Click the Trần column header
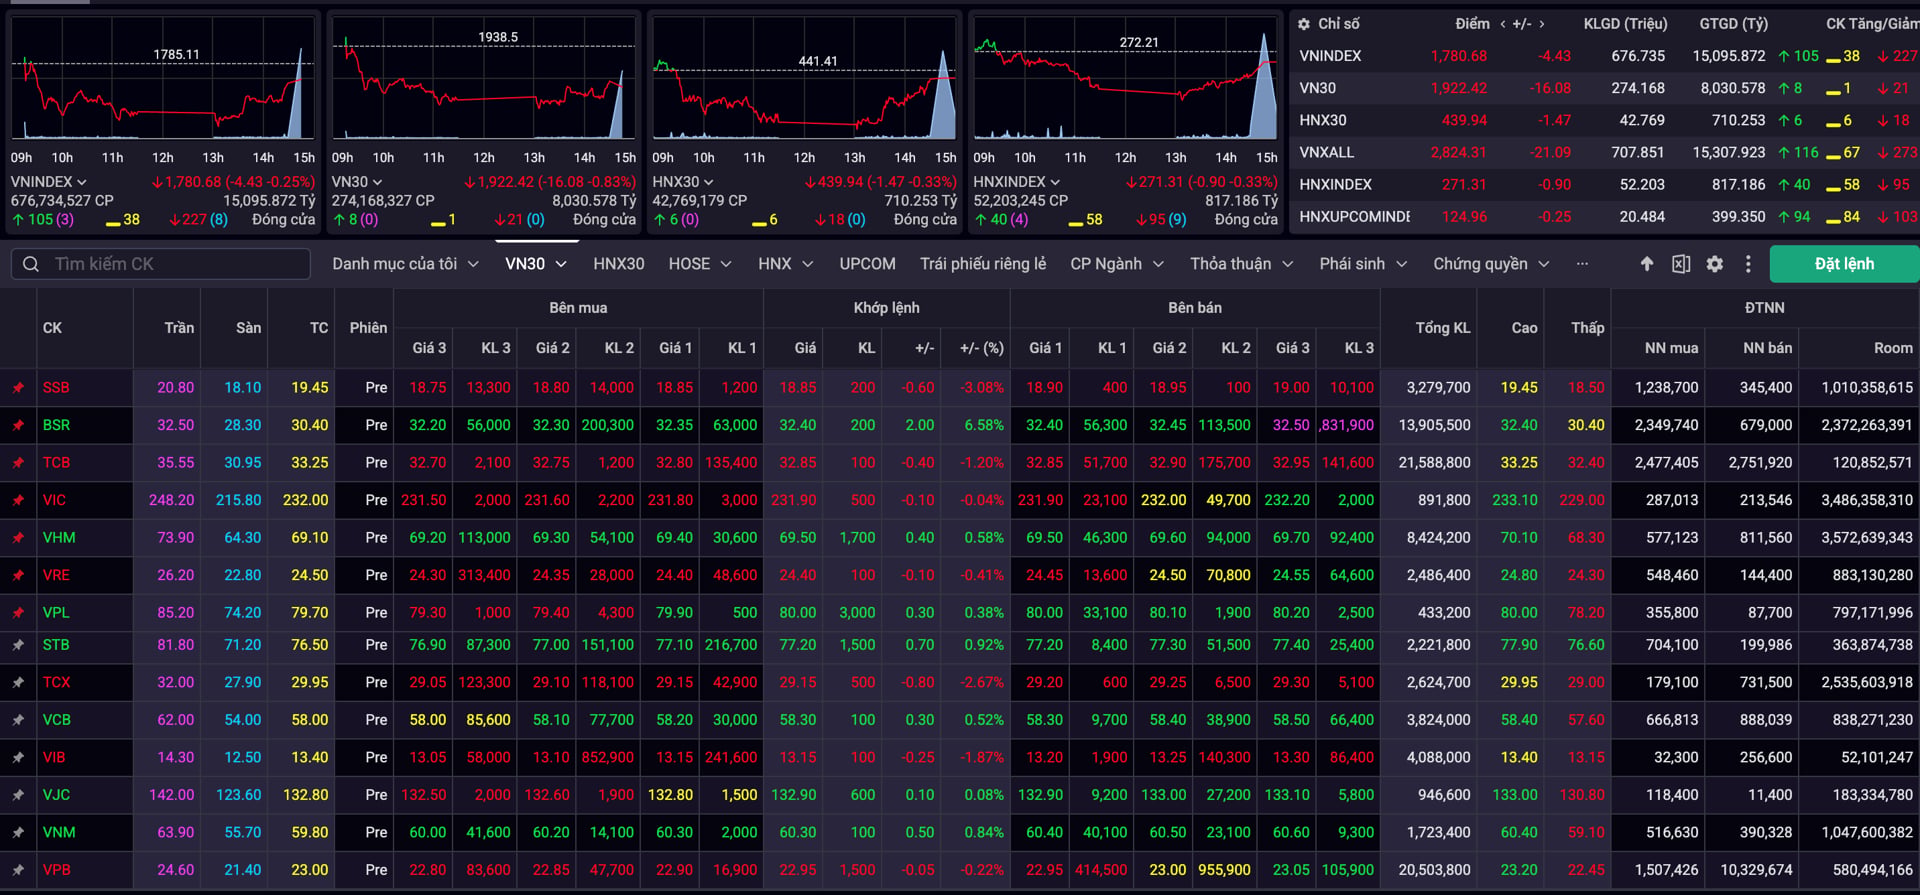The height and width of the screenshot is (895, 1920). point(179,328)
